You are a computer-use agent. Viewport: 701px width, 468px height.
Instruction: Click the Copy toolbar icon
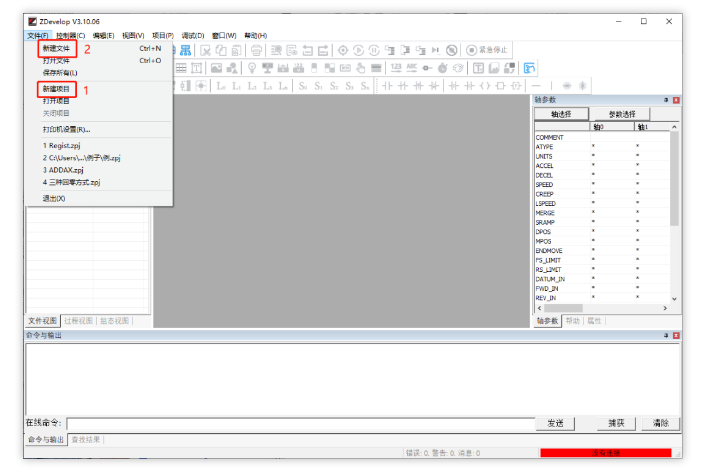click(221, 50)
